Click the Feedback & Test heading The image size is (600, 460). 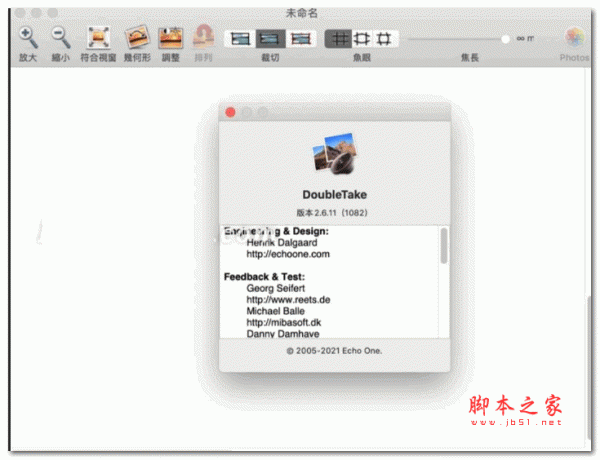point(264,277)
